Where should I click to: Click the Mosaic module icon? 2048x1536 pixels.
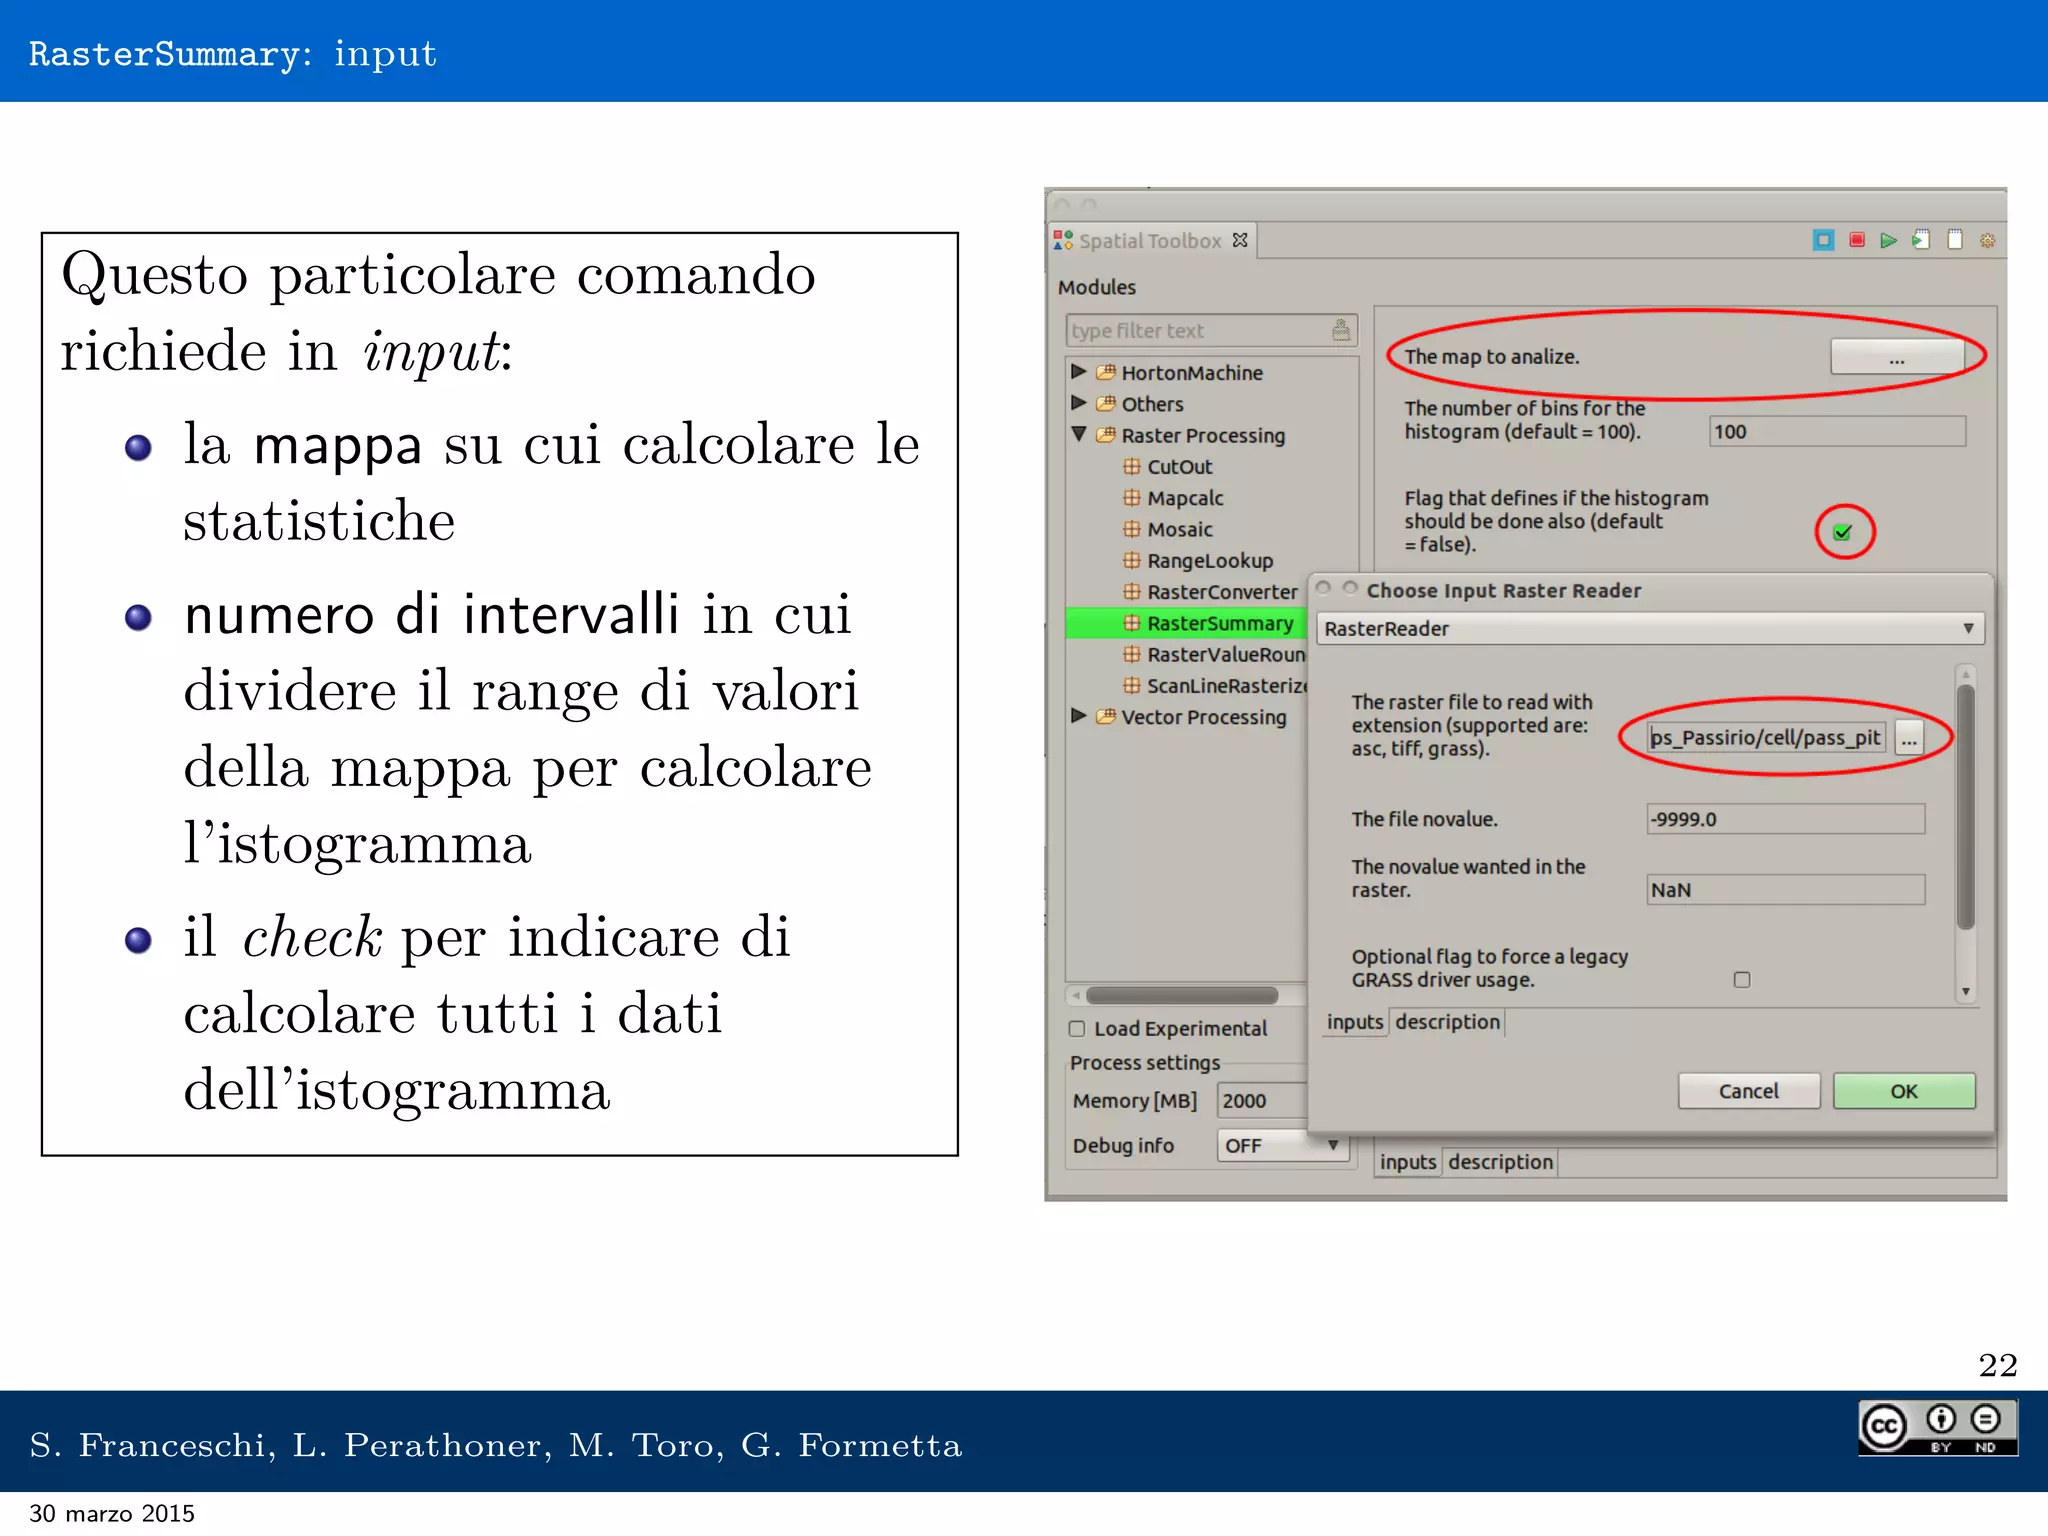(1132, 529)
